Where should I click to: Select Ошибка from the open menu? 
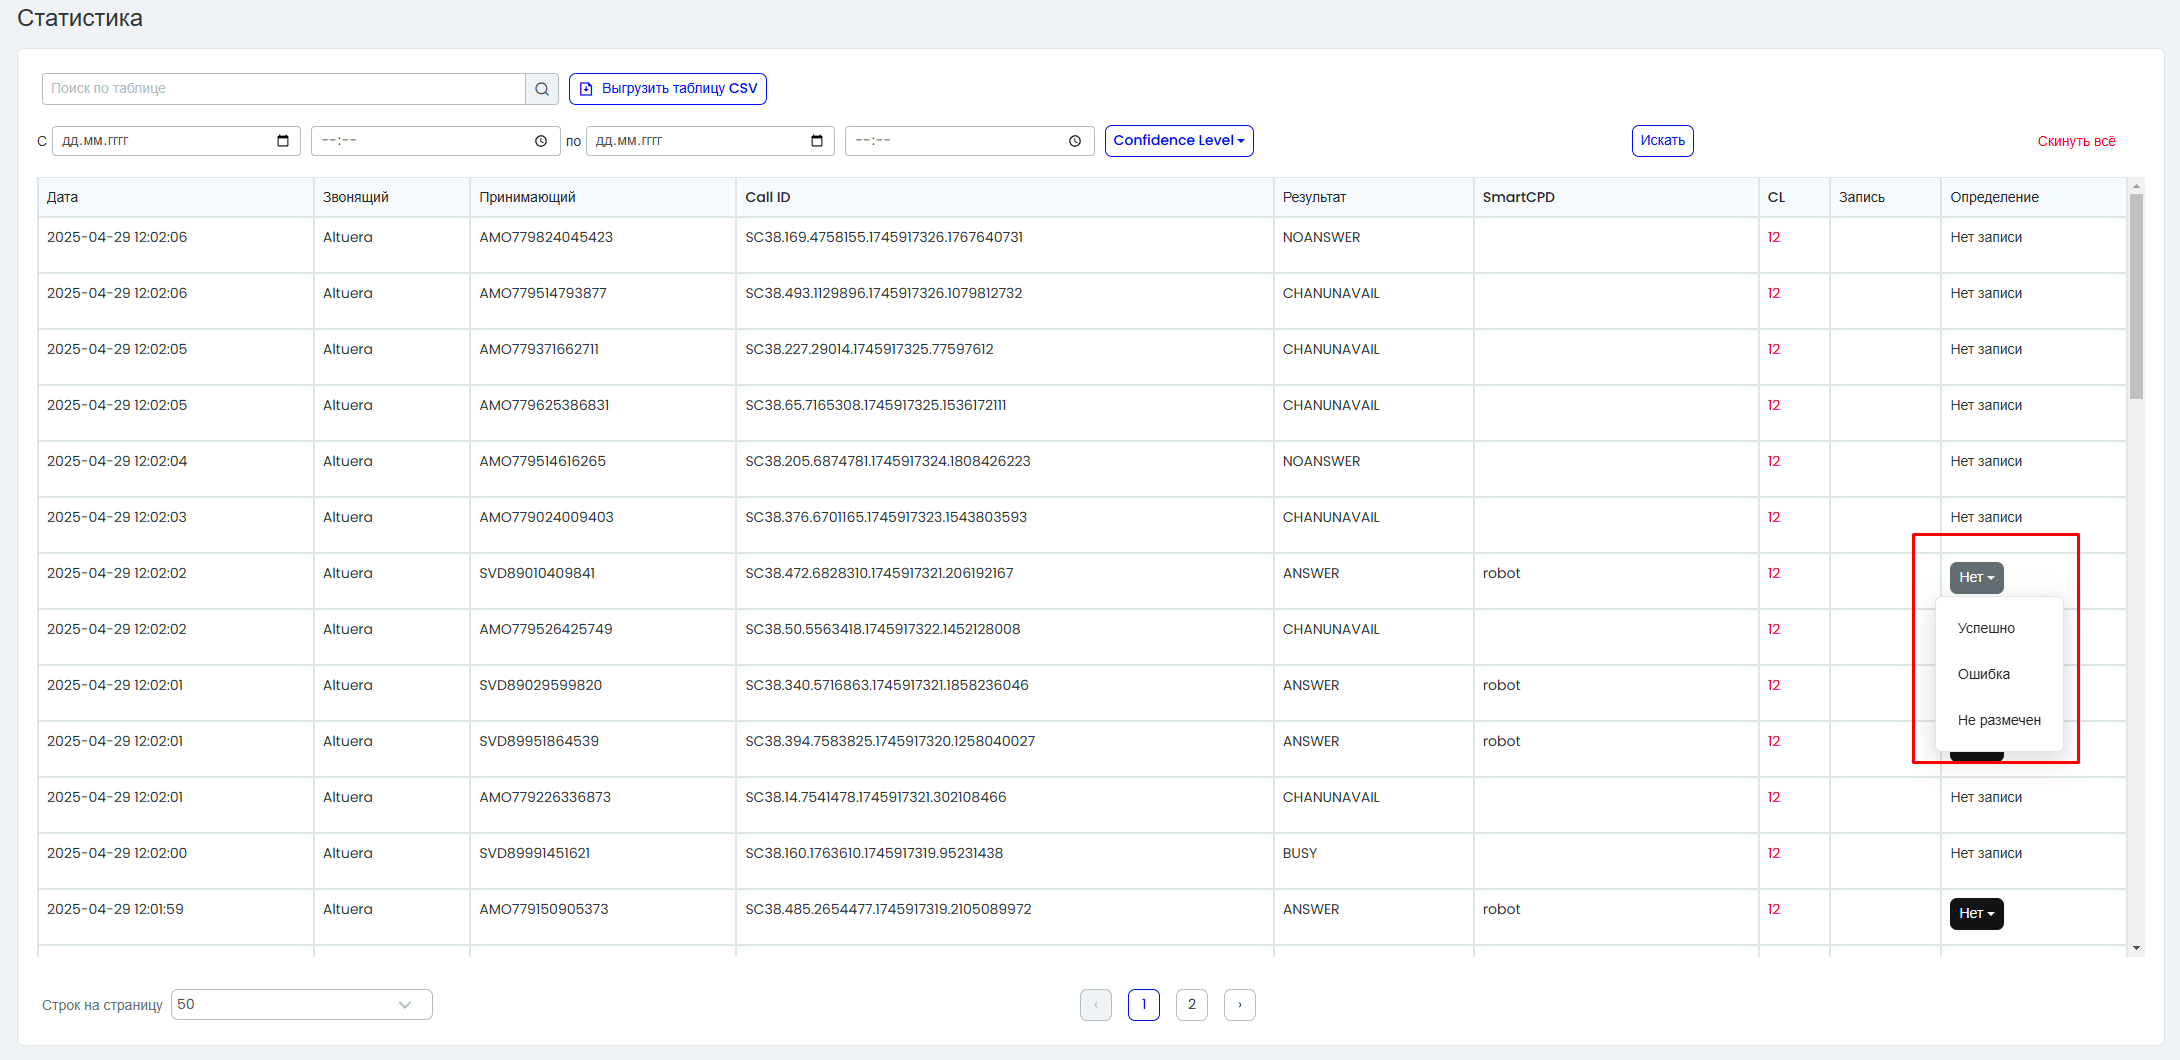point(1984,674)
